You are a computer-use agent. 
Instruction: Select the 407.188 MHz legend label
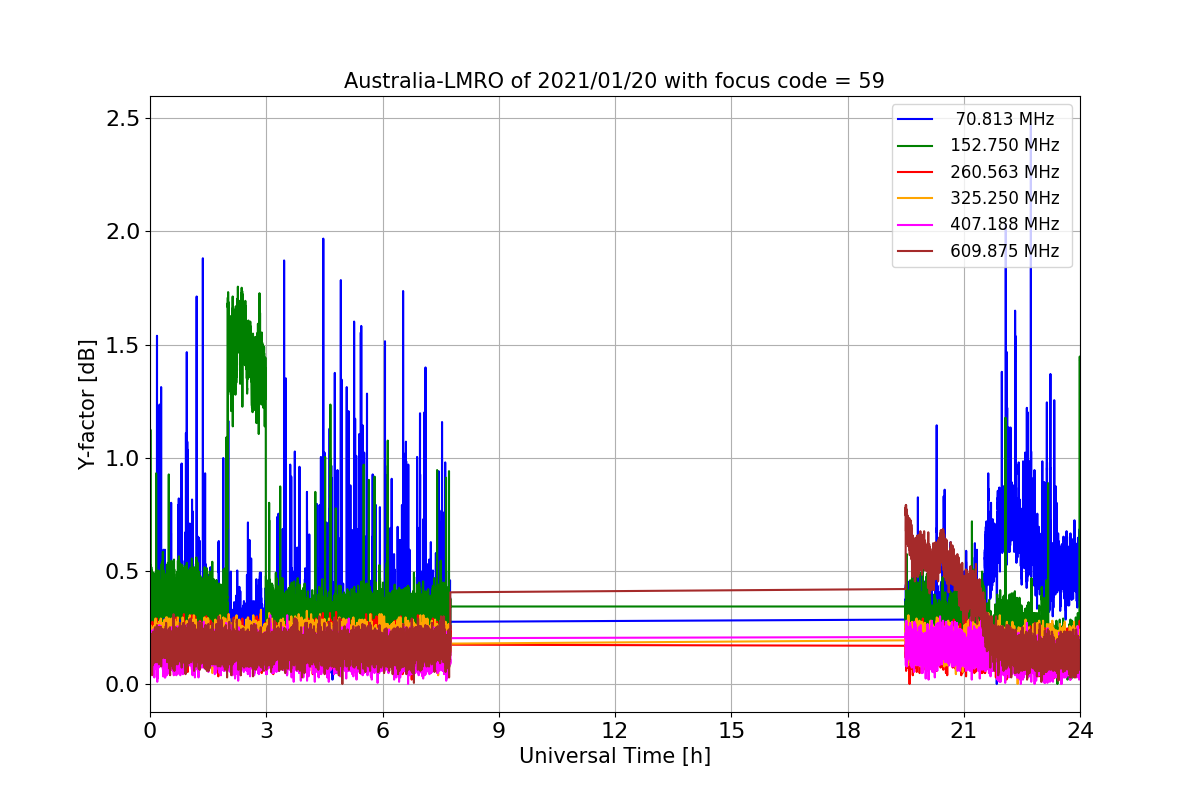click(x=1005, y=224)
